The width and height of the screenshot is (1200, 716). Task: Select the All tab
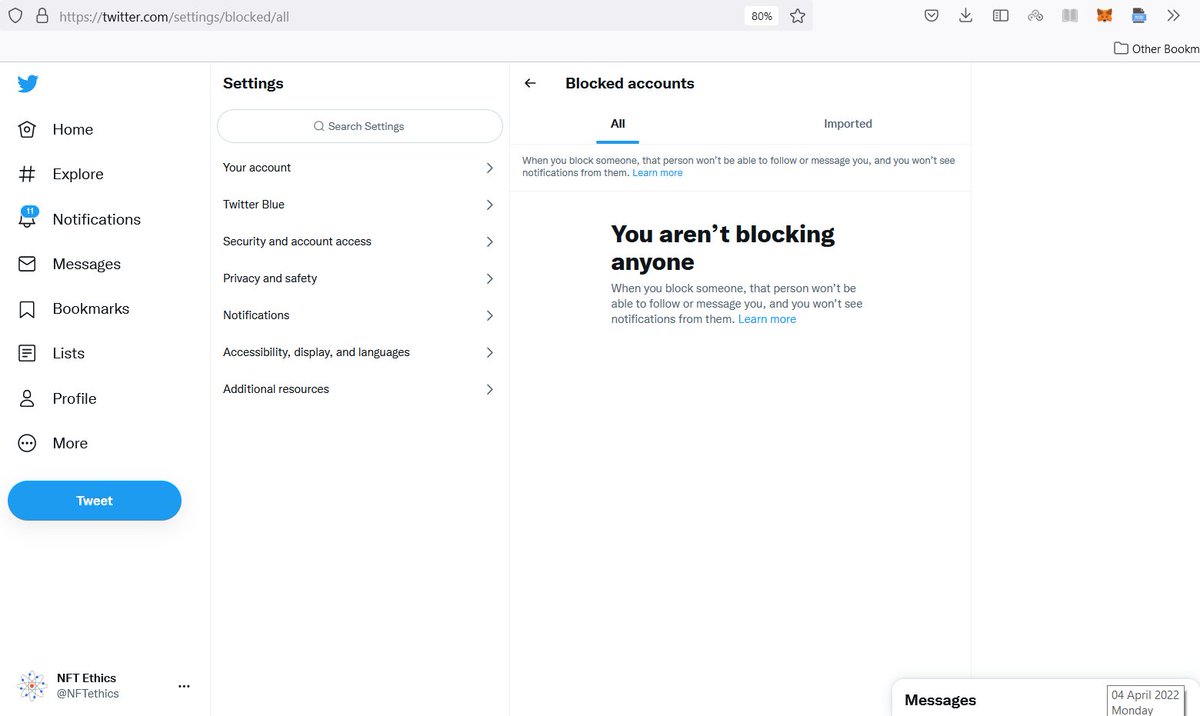[x=618, y=124]
